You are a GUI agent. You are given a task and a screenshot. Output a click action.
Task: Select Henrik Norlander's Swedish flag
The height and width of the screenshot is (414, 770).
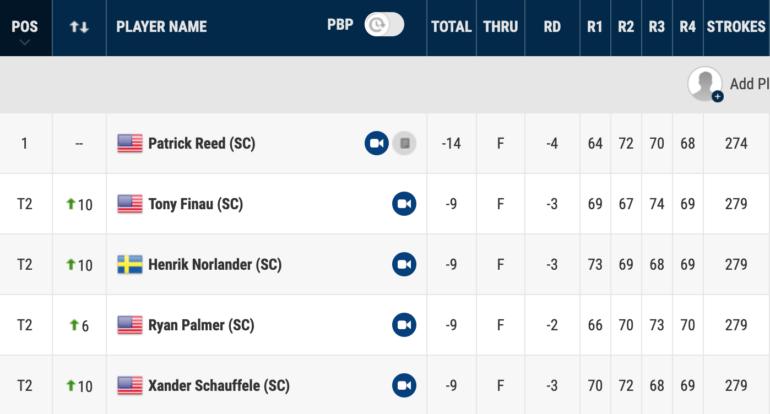coord(130,264)
